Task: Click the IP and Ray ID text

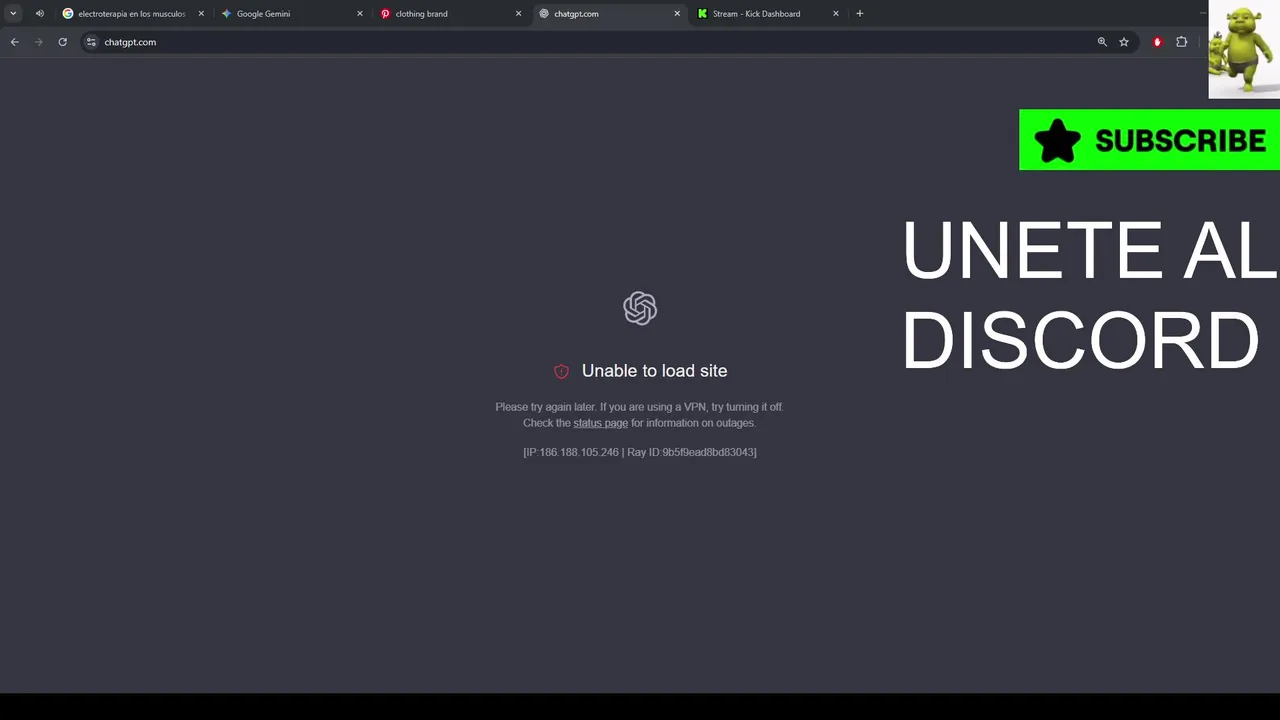Action: [x=640, y=452]
